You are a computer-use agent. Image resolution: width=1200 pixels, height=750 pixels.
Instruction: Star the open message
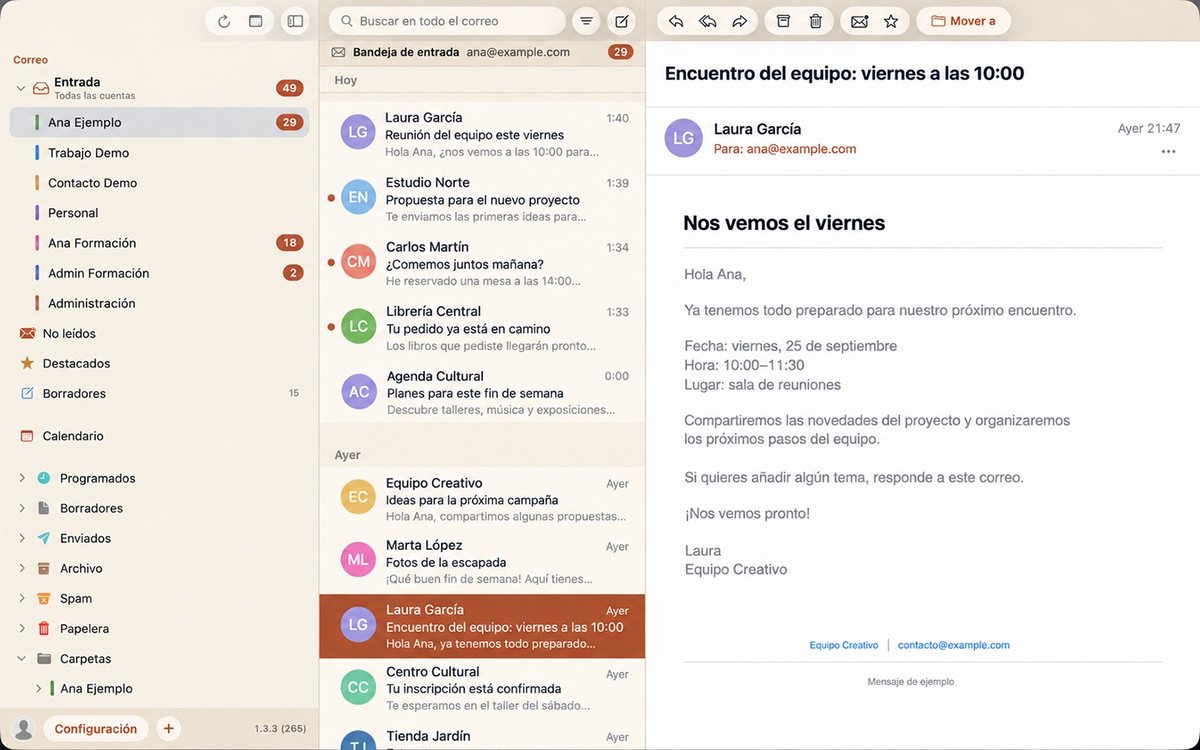891,21
